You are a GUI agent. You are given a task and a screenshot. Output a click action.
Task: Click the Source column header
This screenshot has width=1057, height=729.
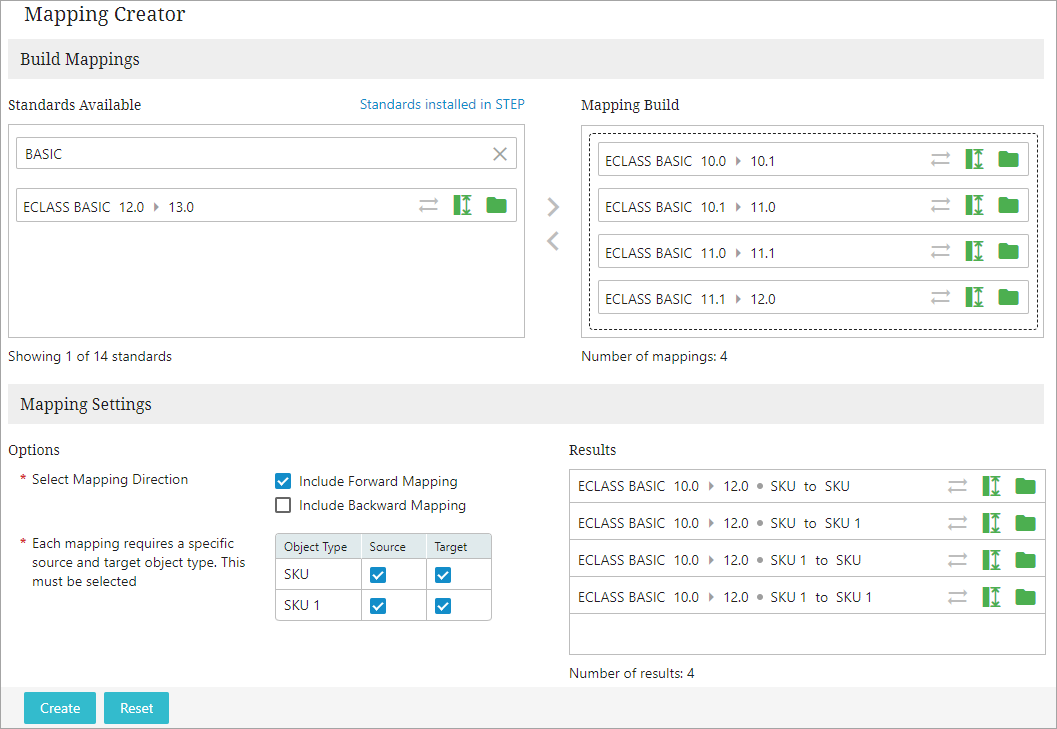click(394, 546)
